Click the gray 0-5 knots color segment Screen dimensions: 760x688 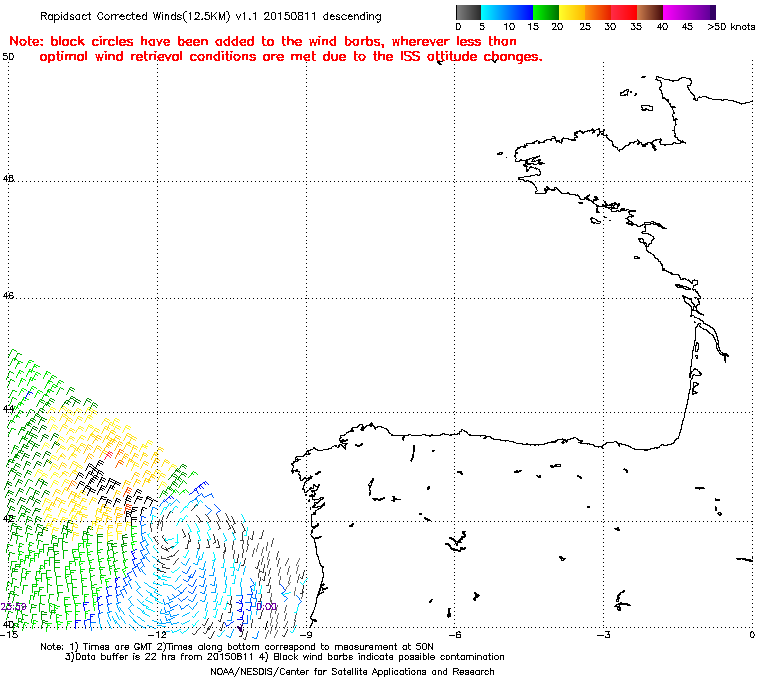pyautogui.click(x=469, y=12)
